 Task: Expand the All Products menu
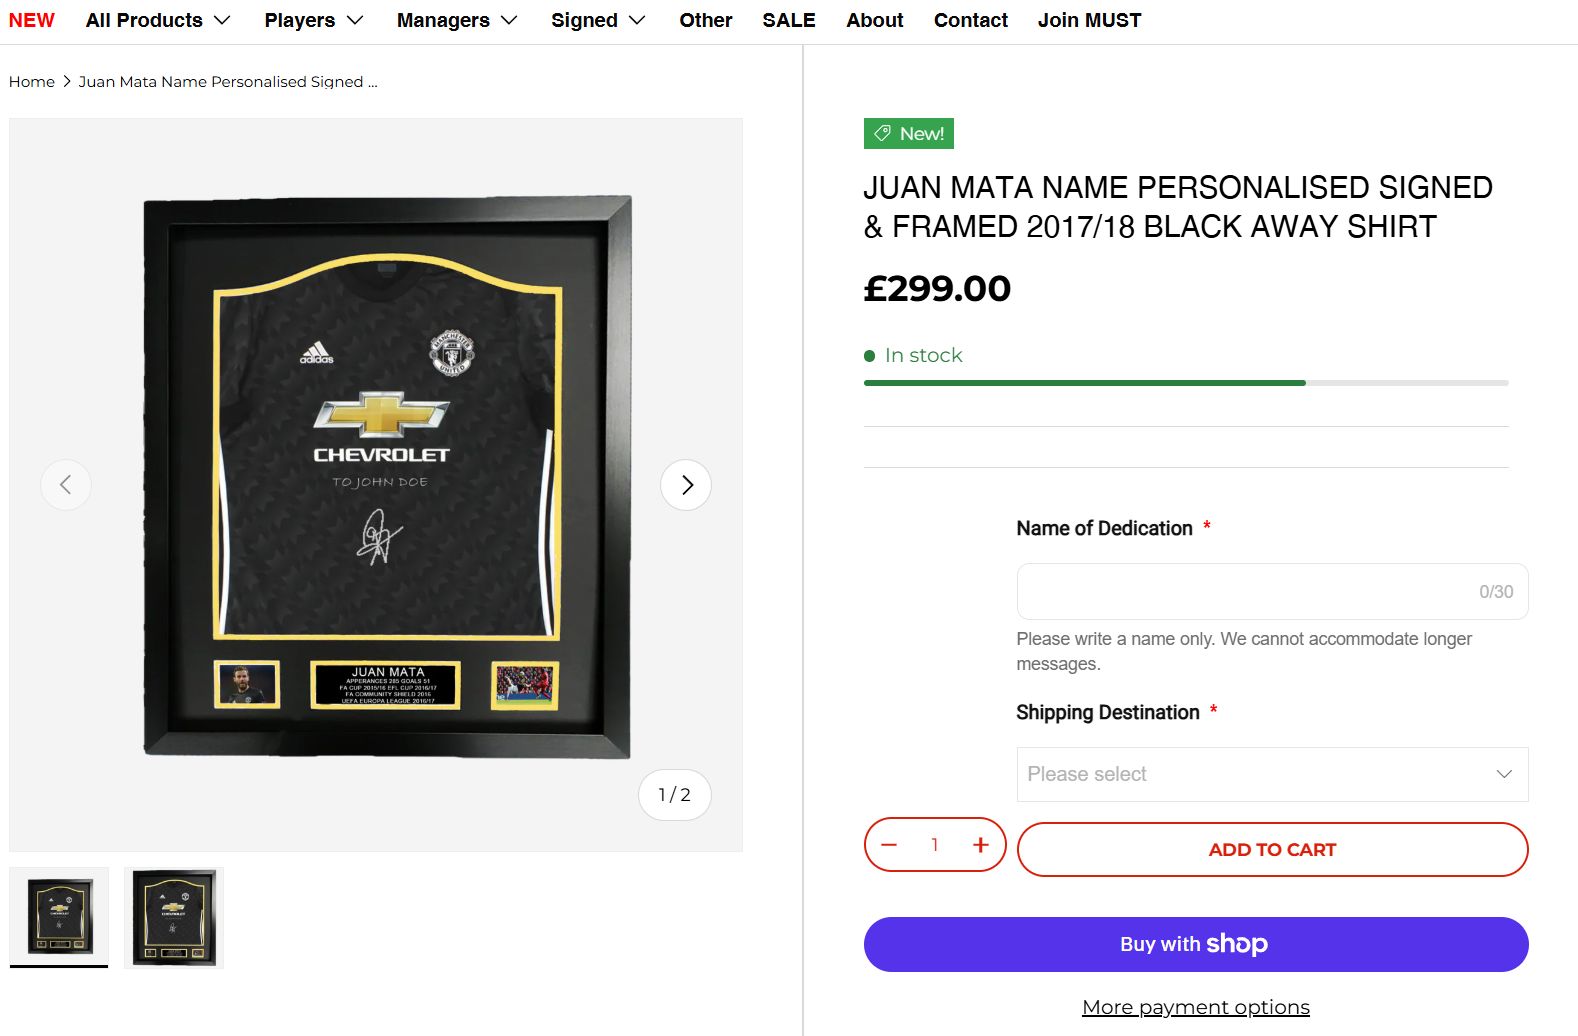(158, 20)
